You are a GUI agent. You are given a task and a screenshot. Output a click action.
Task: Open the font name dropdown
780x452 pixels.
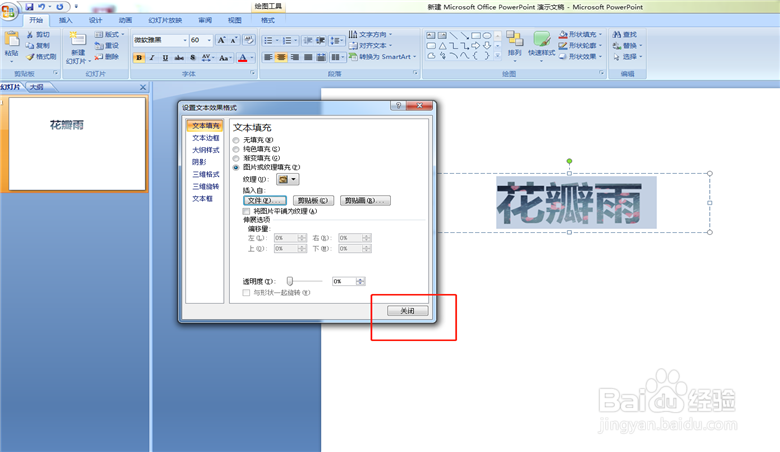pyautogui.click(x=185, y=40)
